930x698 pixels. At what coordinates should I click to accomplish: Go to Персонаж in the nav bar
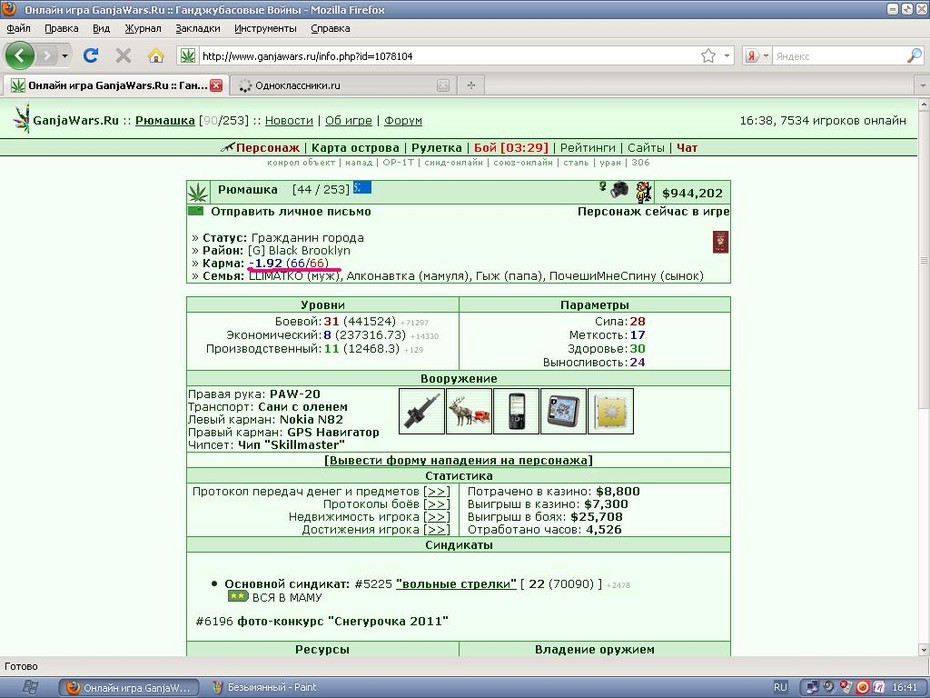pos(267,148)
